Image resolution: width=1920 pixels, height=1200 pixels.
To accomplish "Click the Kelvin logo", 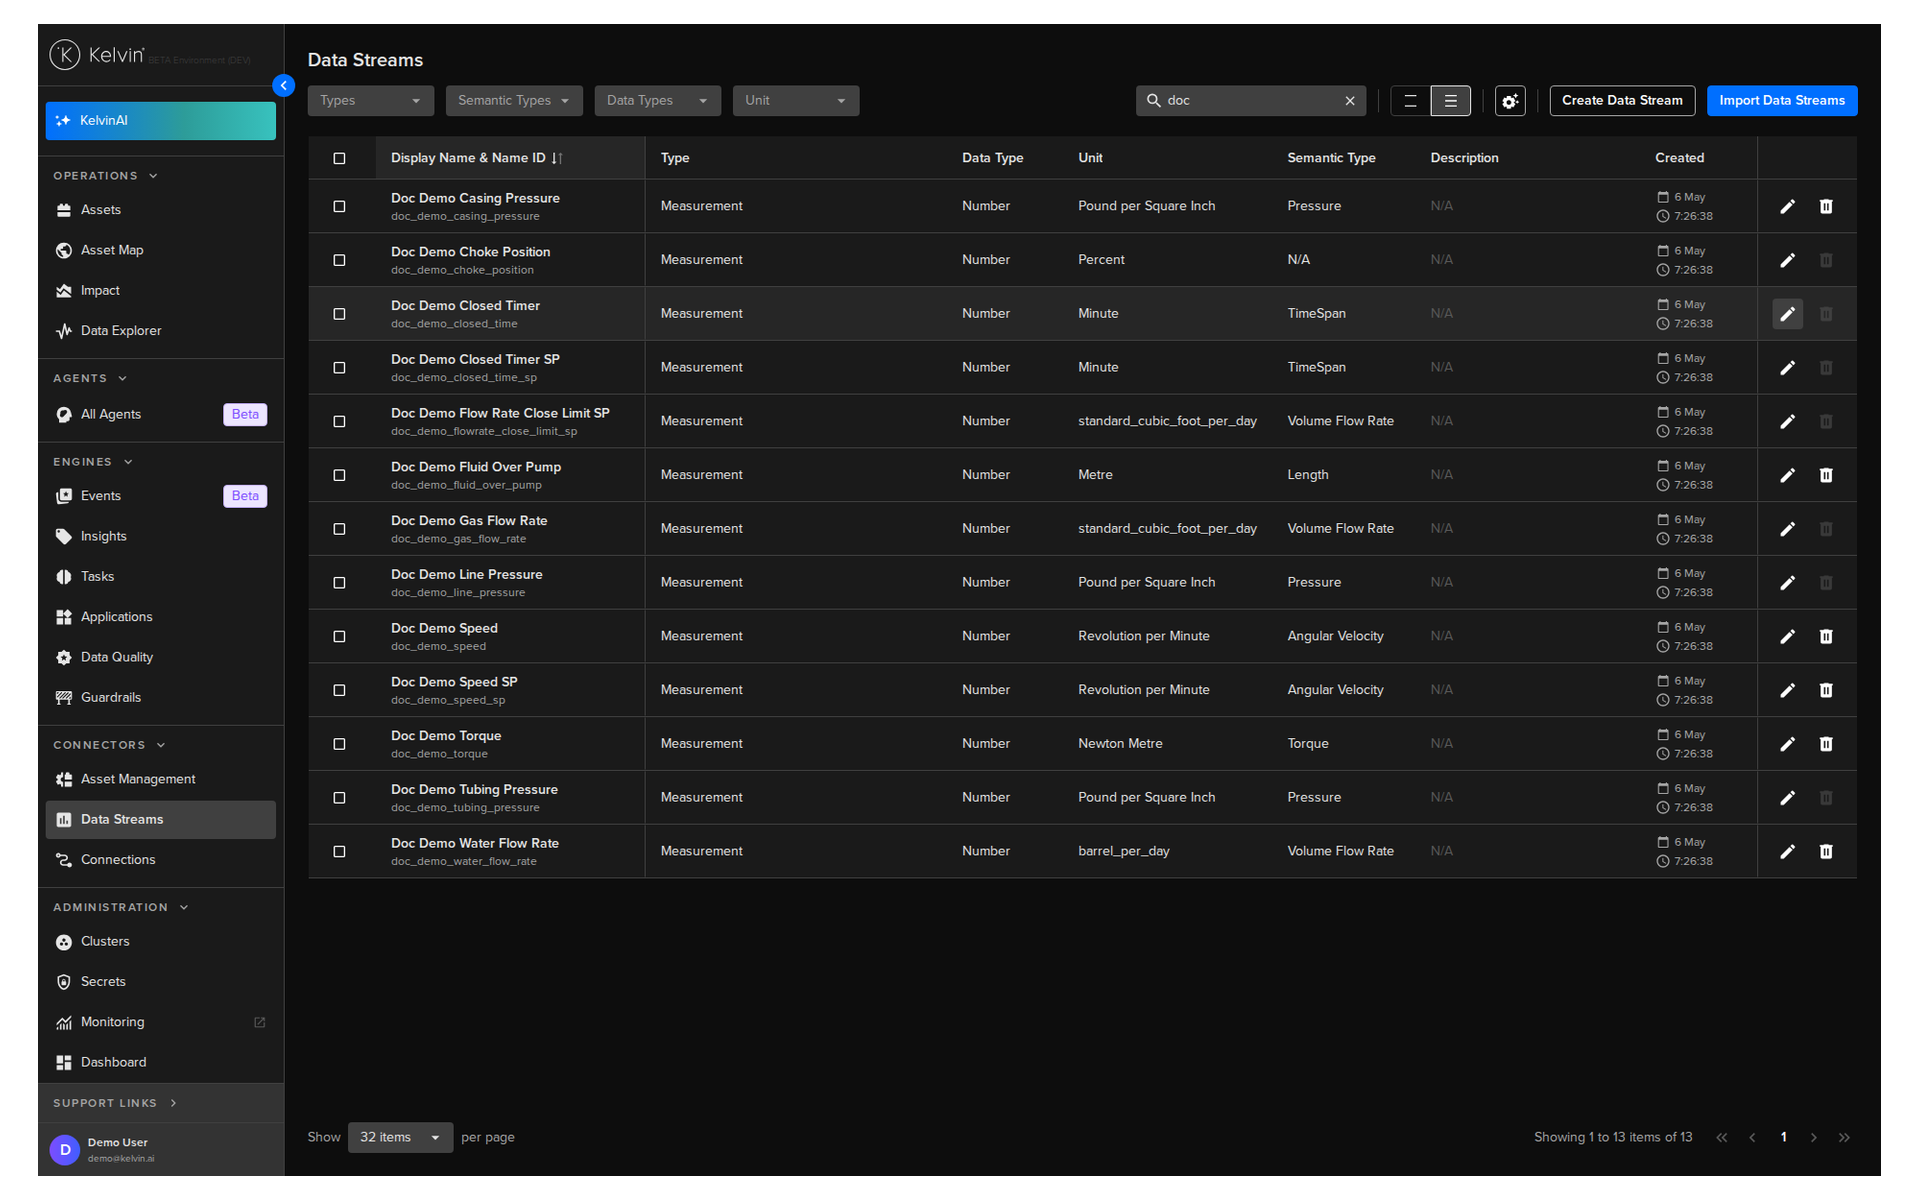I will coord(97,55).
